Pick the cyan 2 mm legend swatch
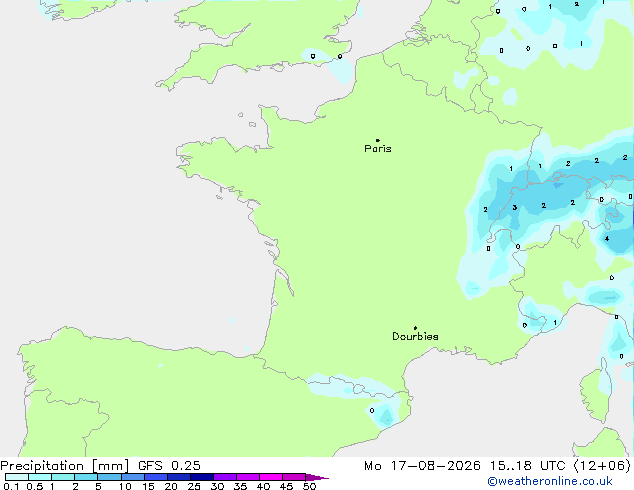Viewport: 634px width, 490px height. pos(86,477)
